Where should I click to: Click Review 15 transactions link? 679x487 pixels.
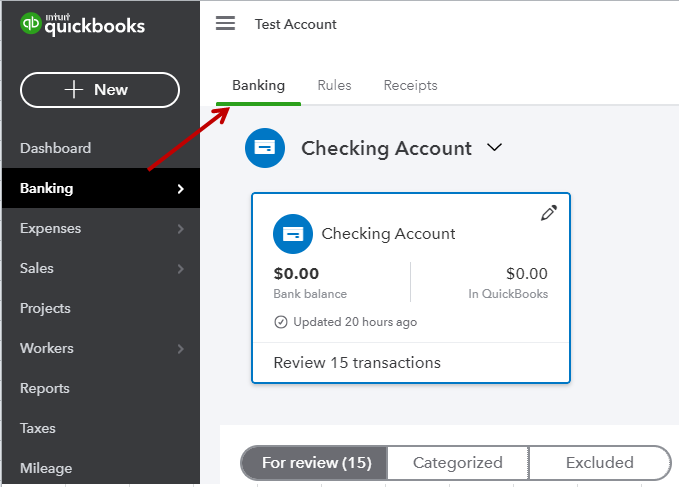coord(357,363)
